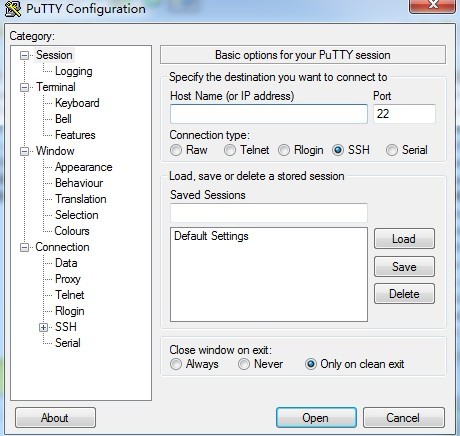
Task: Focus the Host Name input field
Action: pos(269,114)
